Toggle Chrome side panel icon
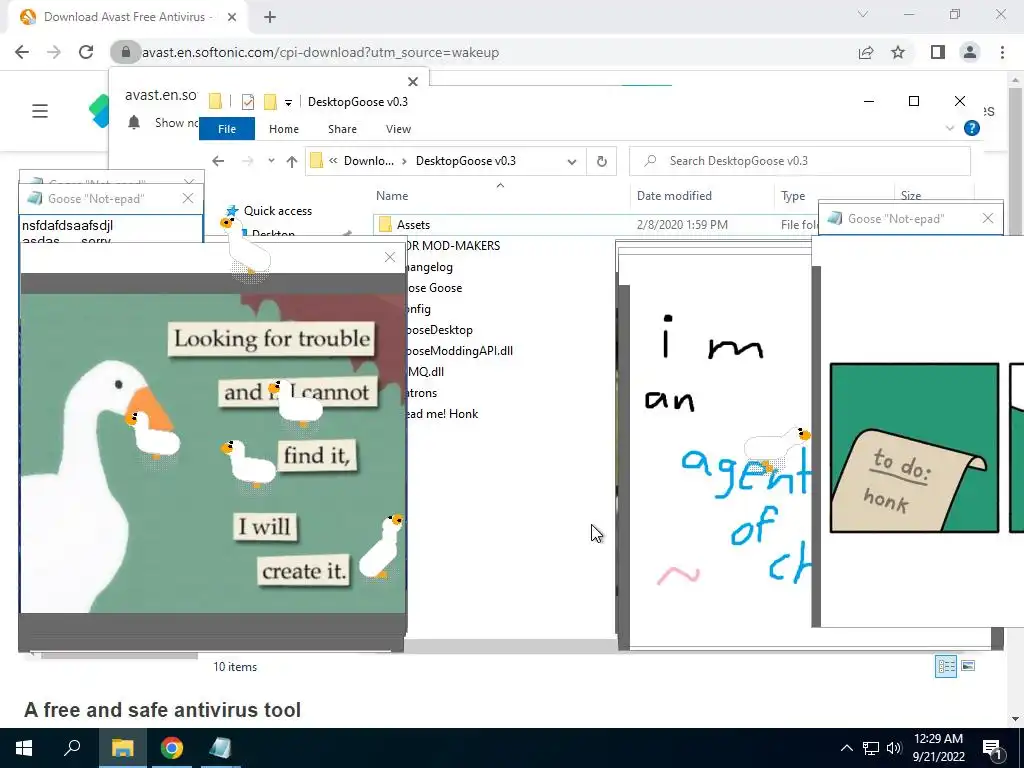The height and width of the screenshot is (768, 1024). pos(938,52)
